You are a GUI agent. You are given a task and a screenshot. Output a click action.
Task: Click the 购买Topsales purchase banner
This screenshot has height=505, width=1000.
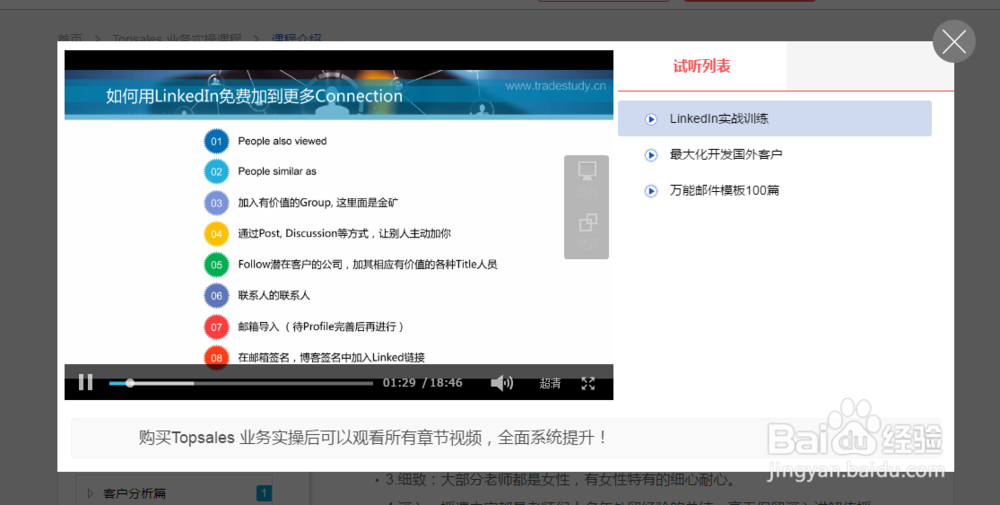pos(505,438)
